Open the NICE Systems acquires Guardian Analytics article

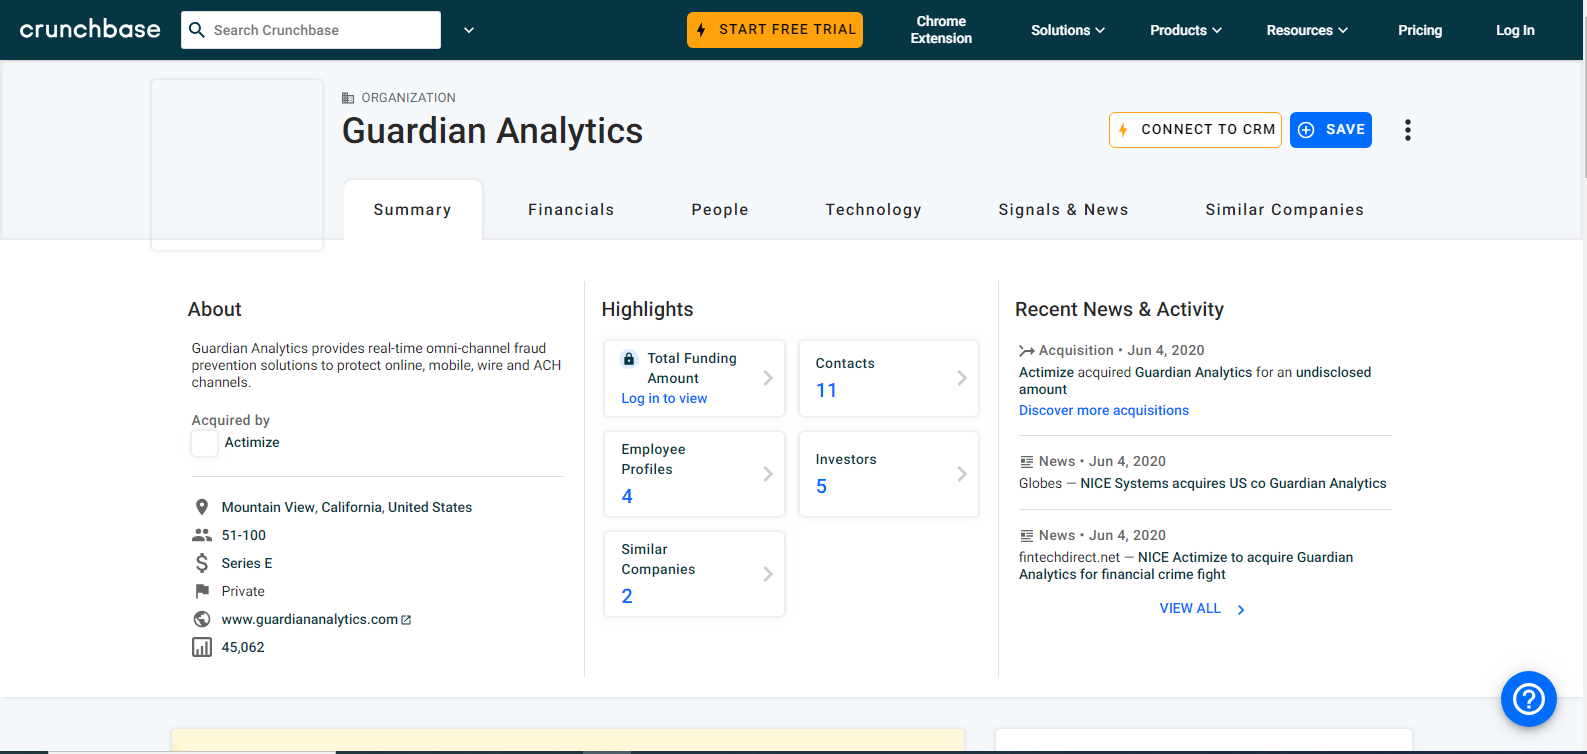[1233, 484]
